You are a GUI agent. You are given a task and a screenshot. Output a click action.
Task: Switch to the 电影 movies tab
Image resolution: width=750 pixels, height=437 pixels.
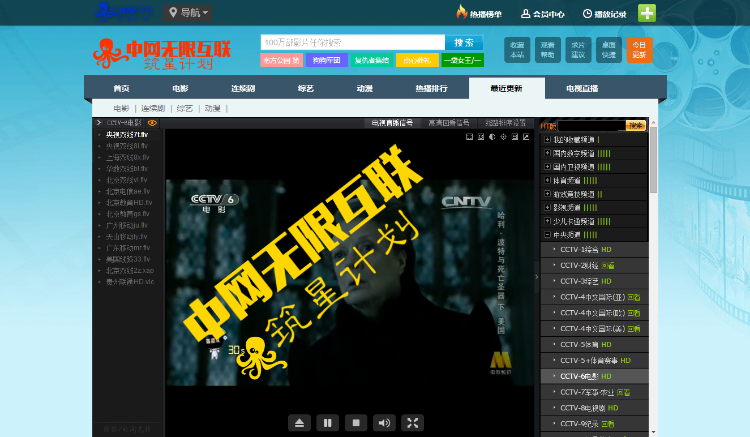tap(180, 88)
